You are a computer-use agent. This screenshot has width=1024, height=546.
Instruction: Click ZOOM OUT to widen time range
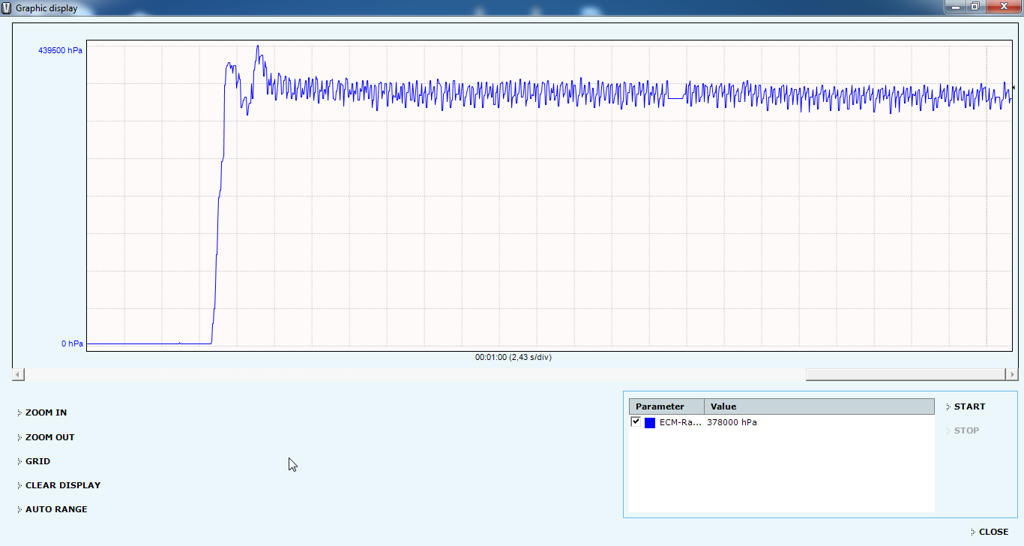[x=50, y=437]
